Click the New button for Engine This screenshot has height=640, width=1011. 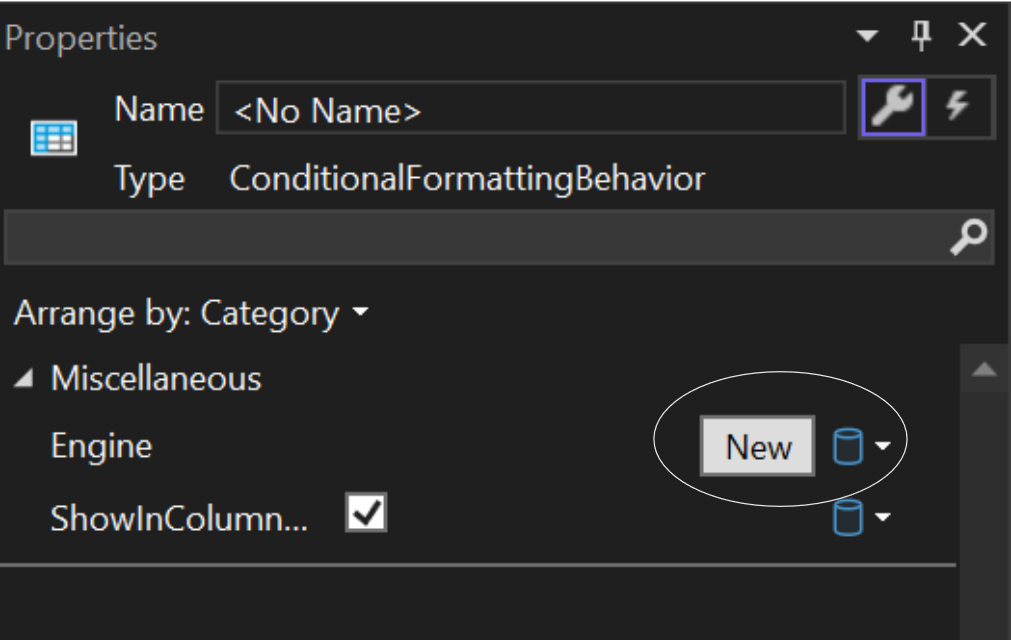pyautogui.click(x=758, y=446)
